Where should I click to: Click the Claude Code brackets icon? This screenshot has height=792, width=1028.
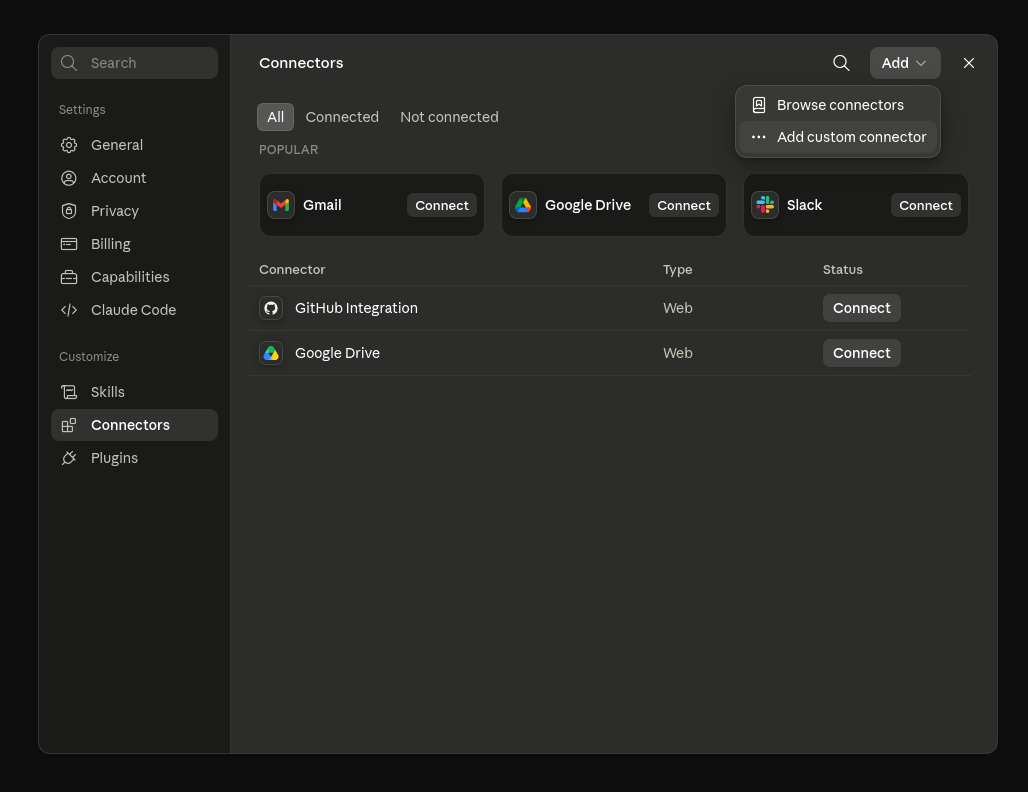(x=69, y=310)
